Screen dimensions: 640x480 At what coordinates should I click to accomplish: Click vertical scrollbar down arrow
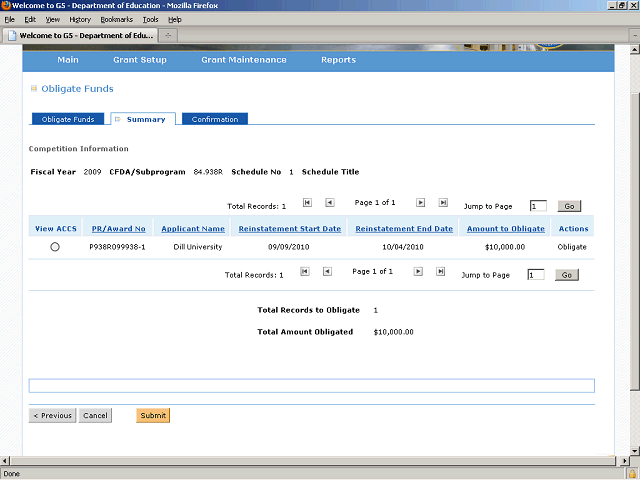tap(634, 451)
